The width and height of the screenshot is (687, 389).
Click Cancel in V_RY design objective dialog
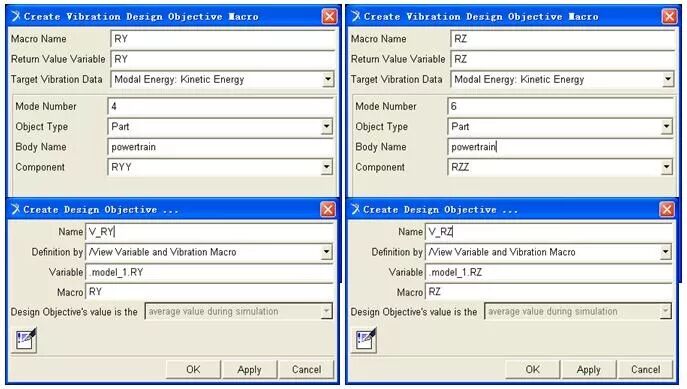click(306, 369)
